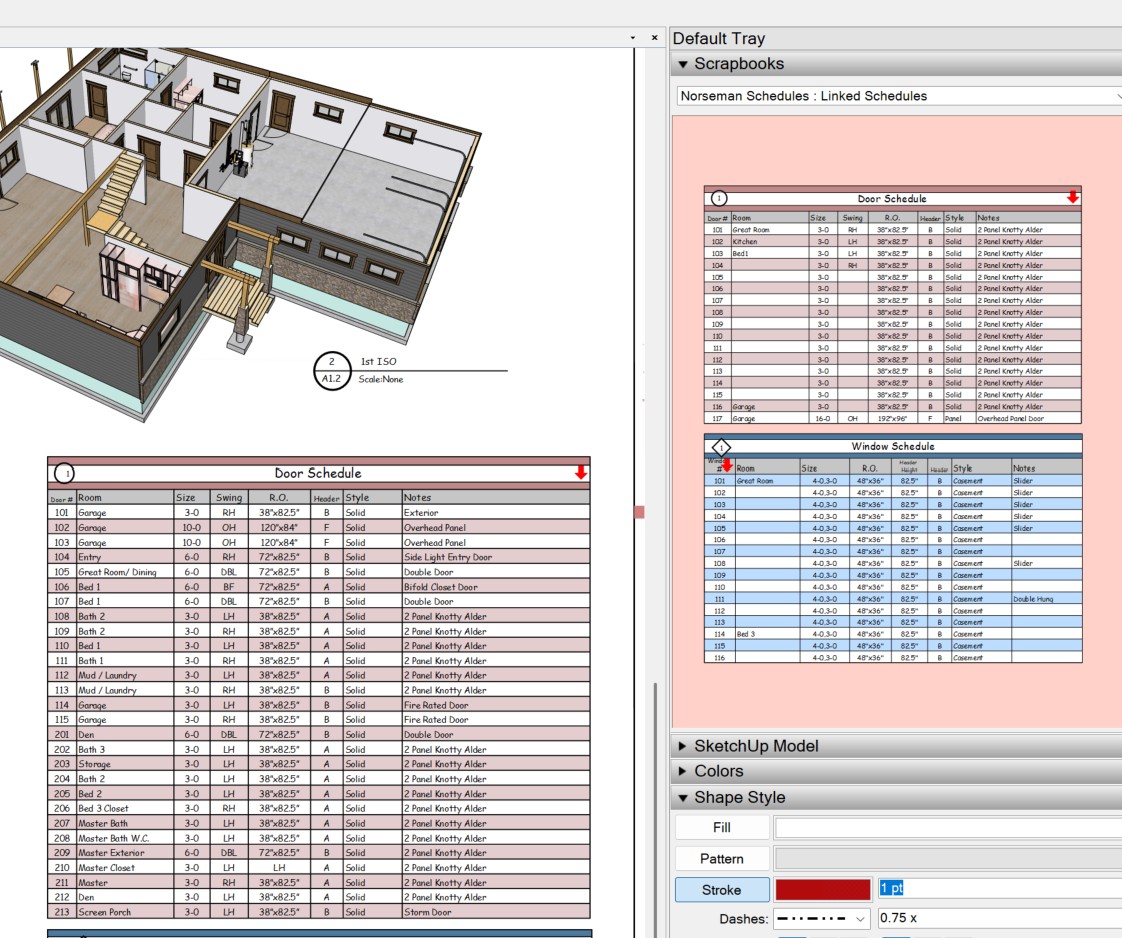Click the circled 1 tag on the scrapbook Door Schedule
Screen dimensions: 1122x938
(x=718, y=198)
